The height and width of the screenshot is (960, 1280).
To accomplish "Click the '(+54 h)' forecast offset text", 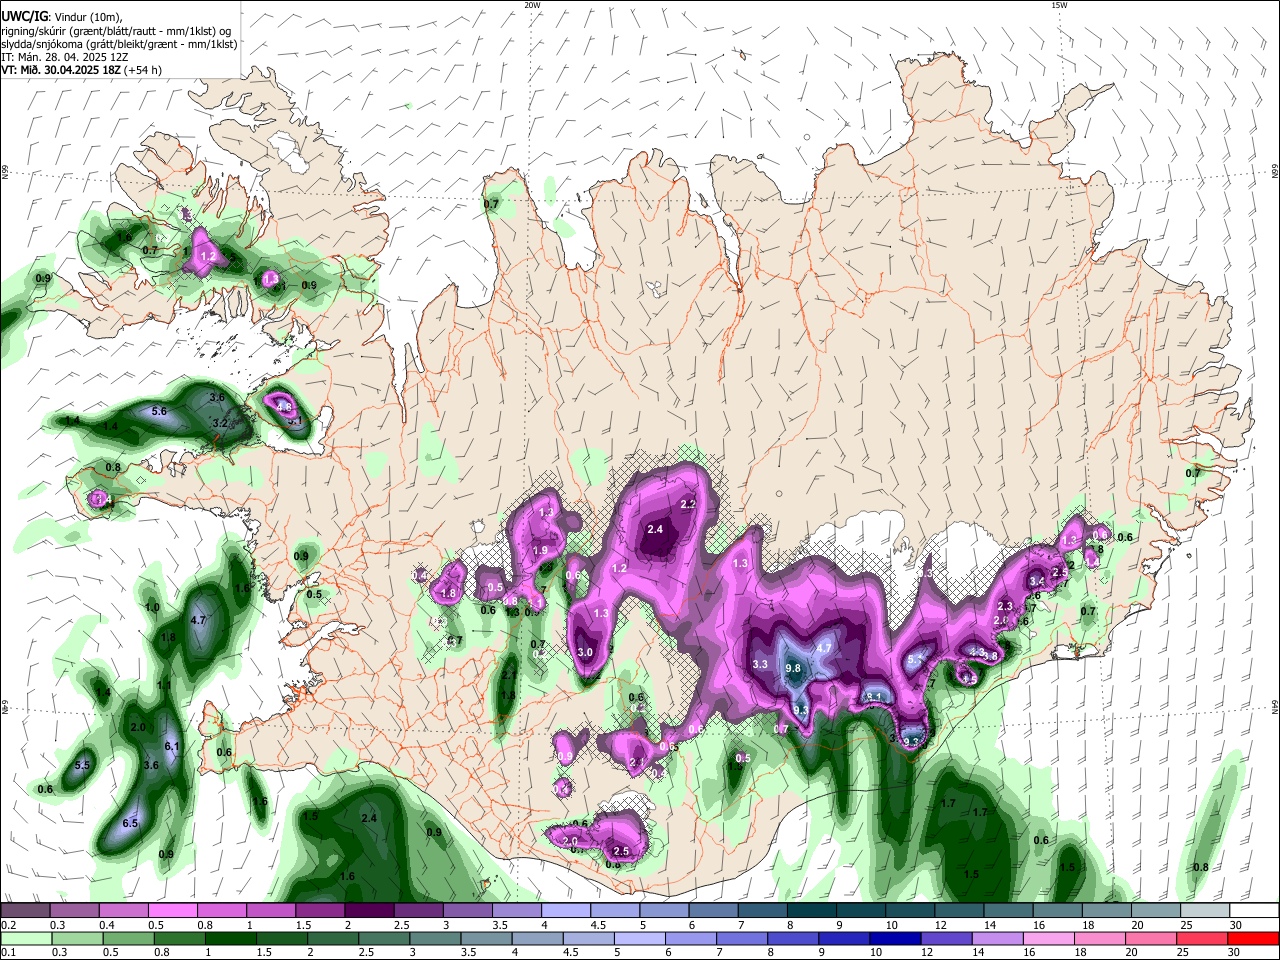I will [x=143, y=70].
